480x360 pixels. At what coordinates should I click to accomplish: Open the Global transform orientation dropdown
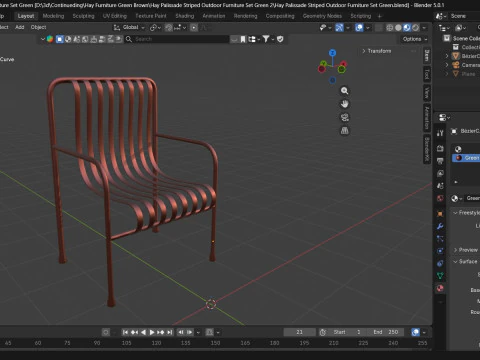coord(129,27)
